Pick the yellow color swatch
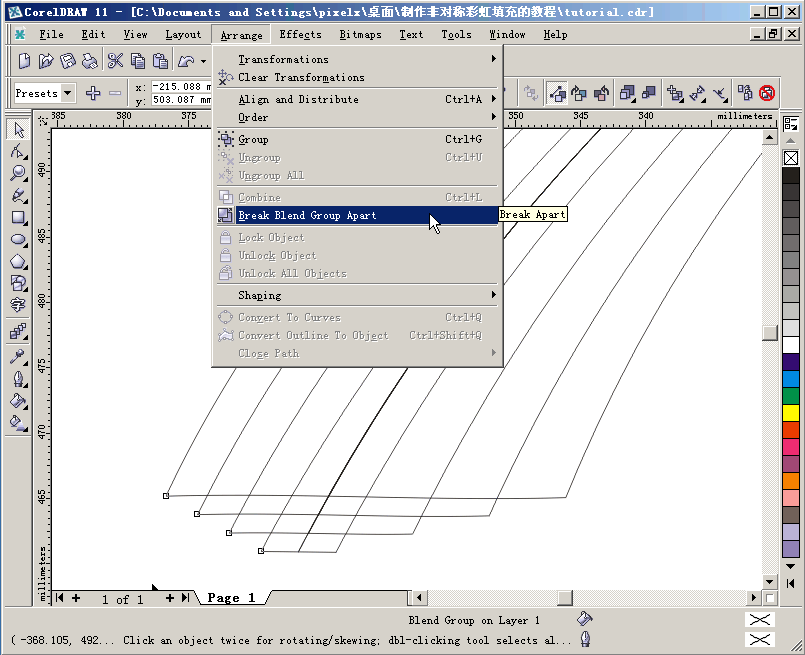 (791, 412)
